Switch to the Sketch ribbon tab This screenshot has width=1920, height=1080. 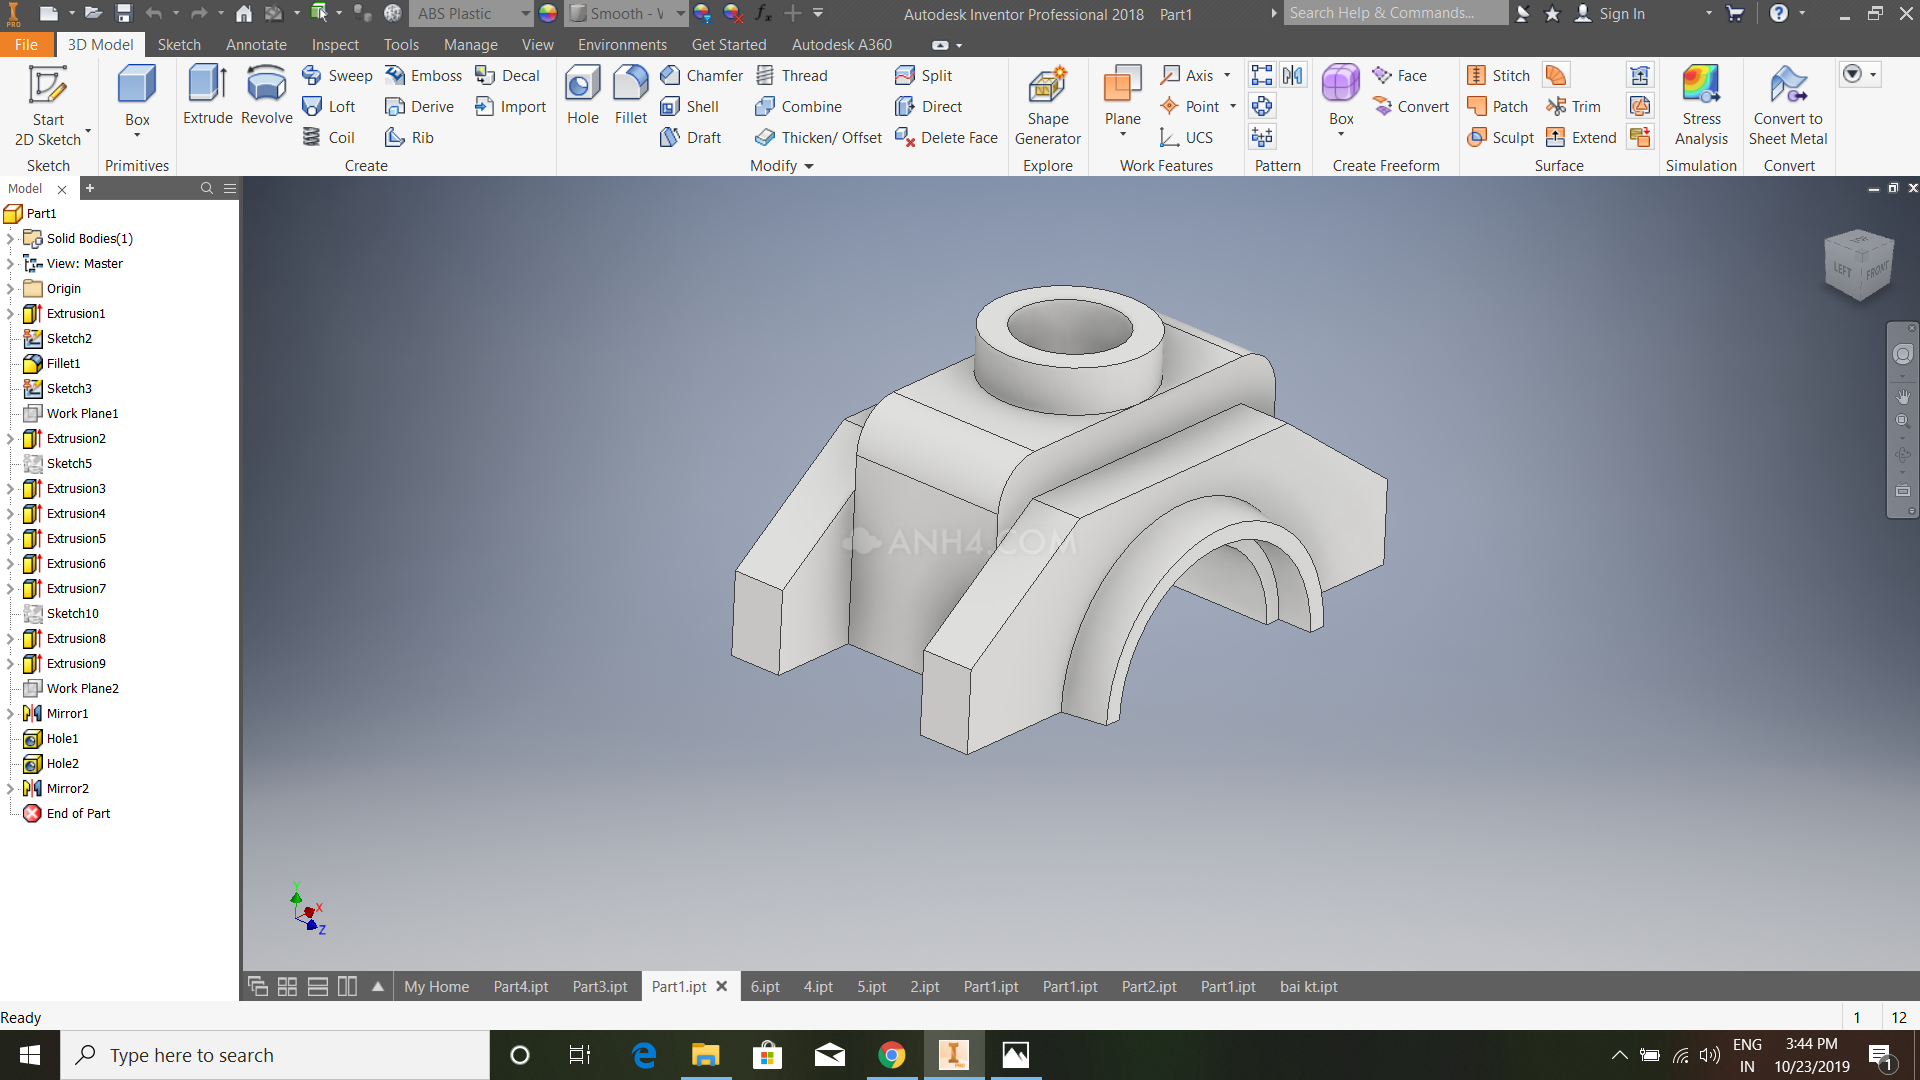[179, 45]
